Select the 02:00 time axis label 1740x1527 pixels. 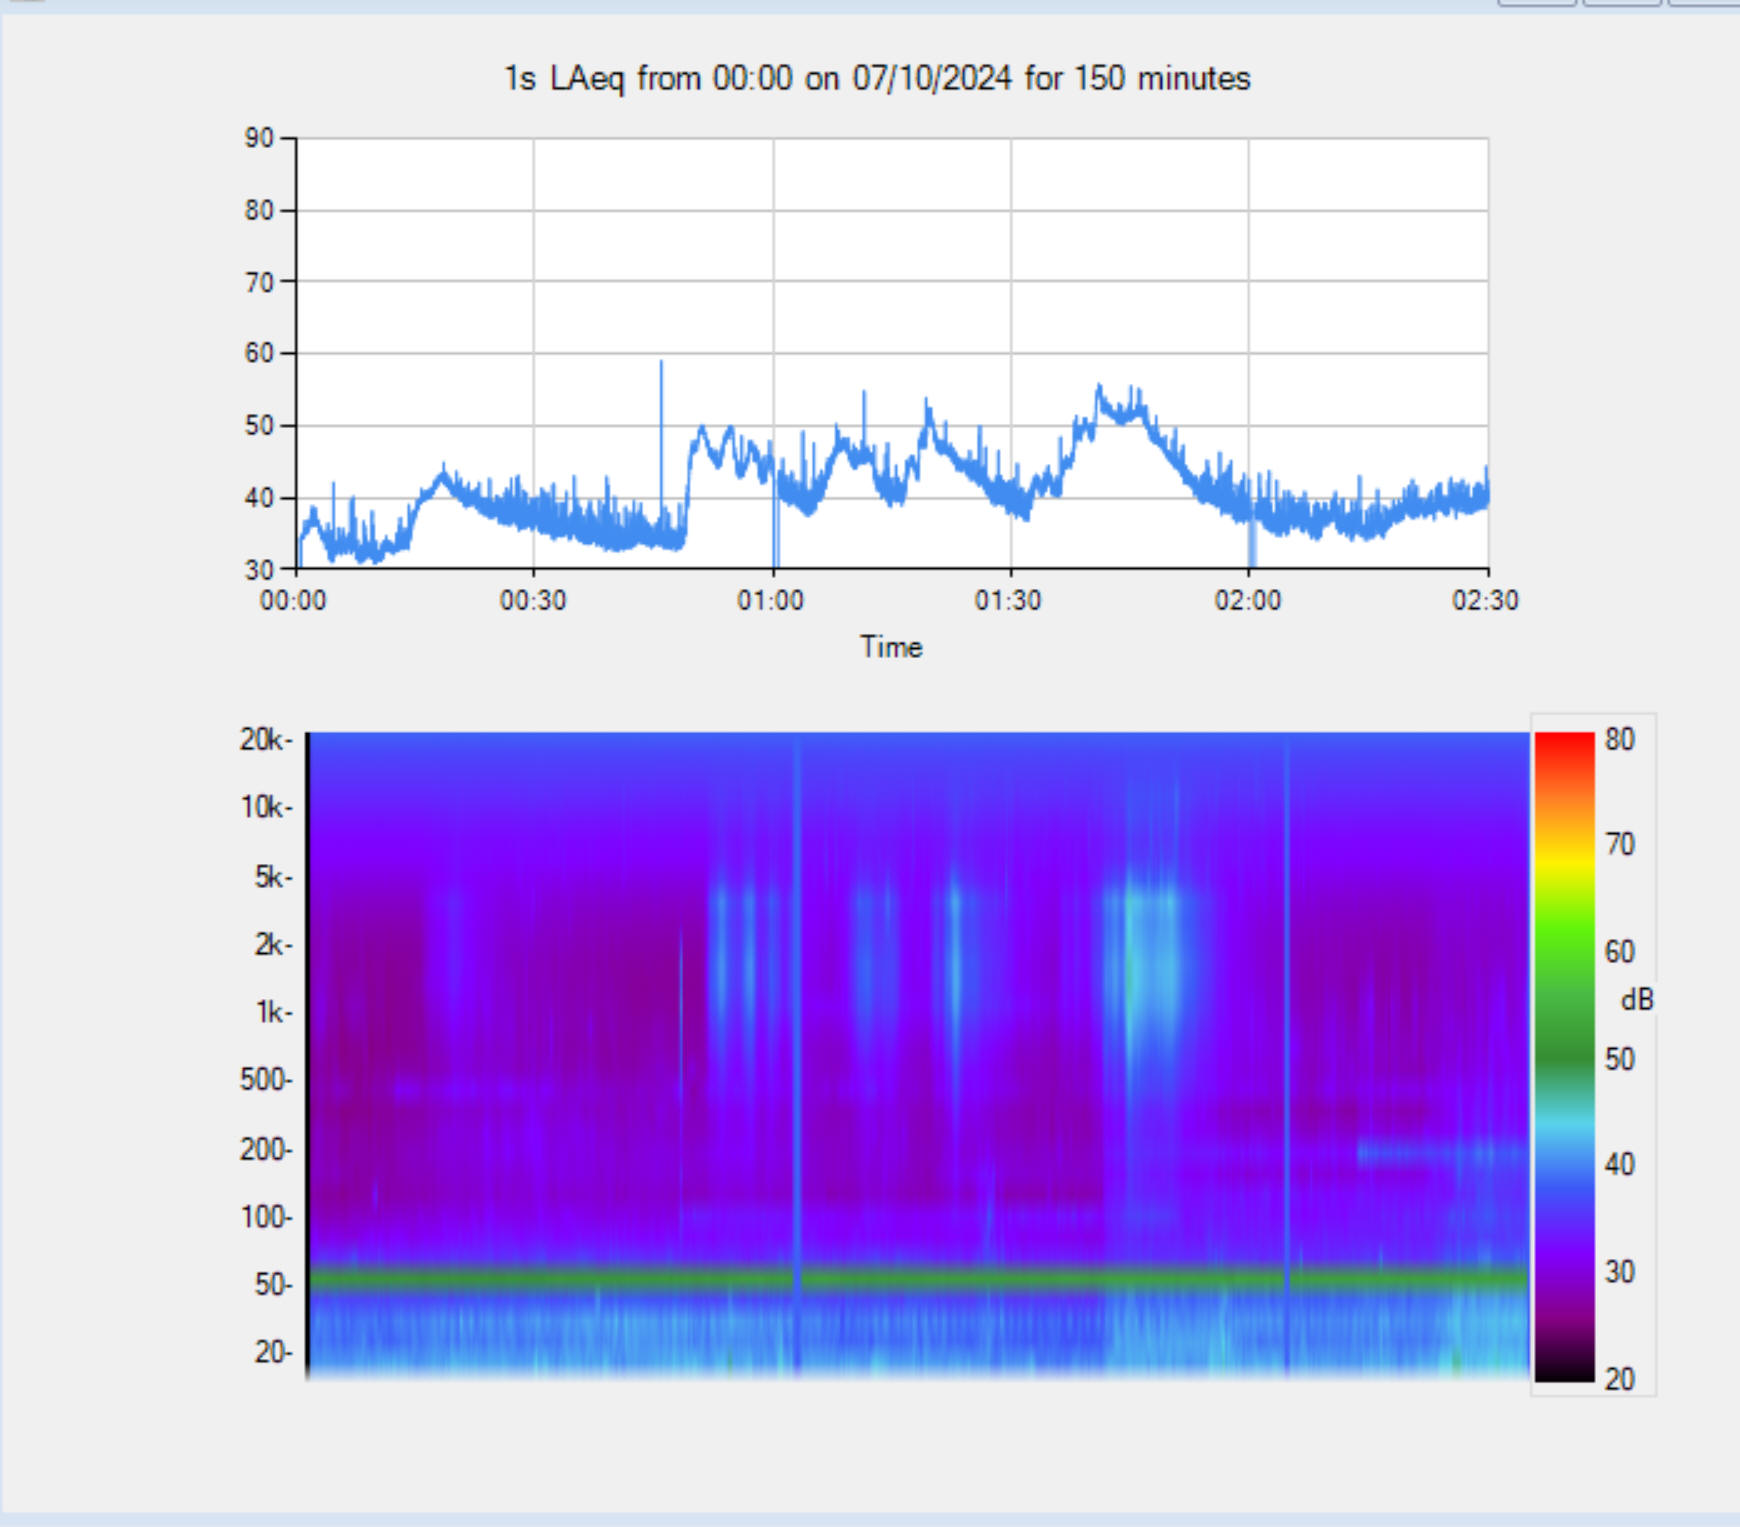tap(1247, 600)
